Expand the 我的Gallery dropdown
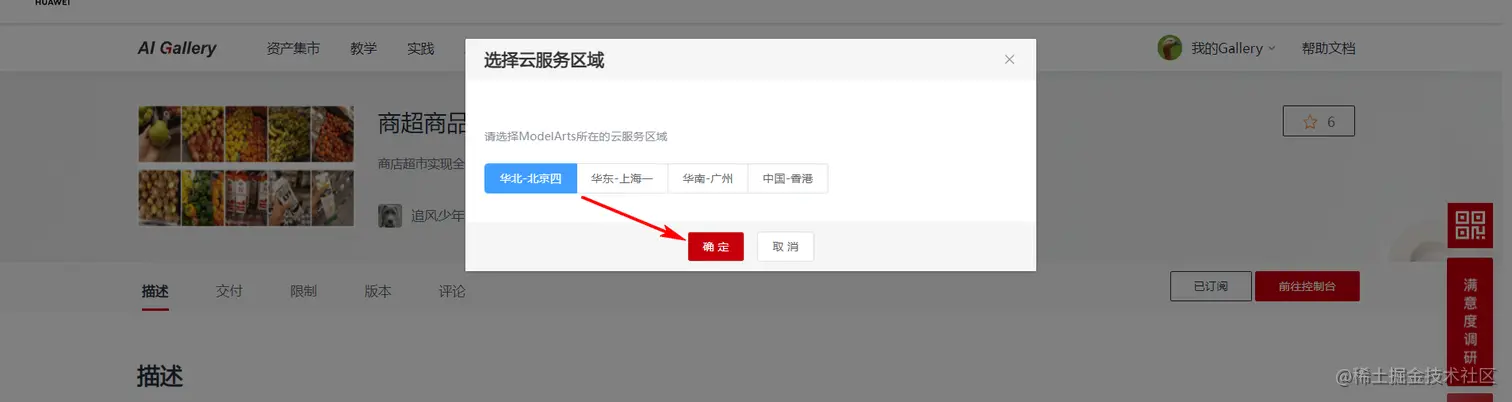Viewport: 1512px width, 402px height. (1233, 48)
